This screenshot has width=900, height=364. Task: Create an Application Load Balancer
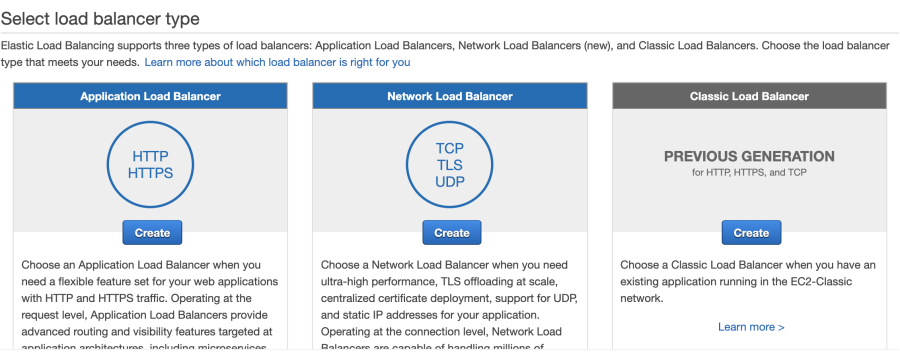tap(152, 233)
